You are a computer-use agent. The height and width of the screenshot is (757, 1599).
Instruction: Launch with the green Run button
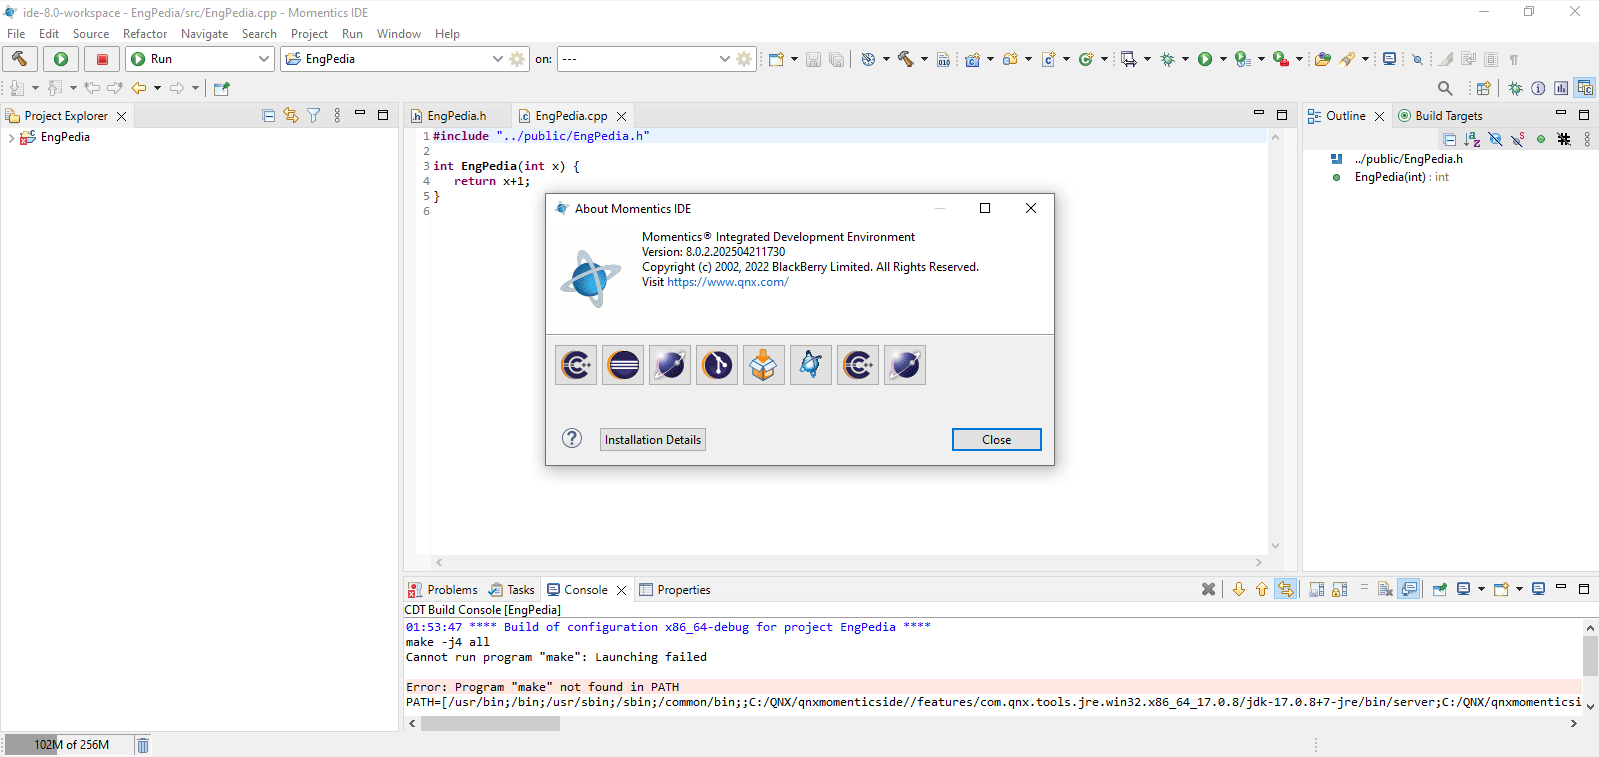61,59
